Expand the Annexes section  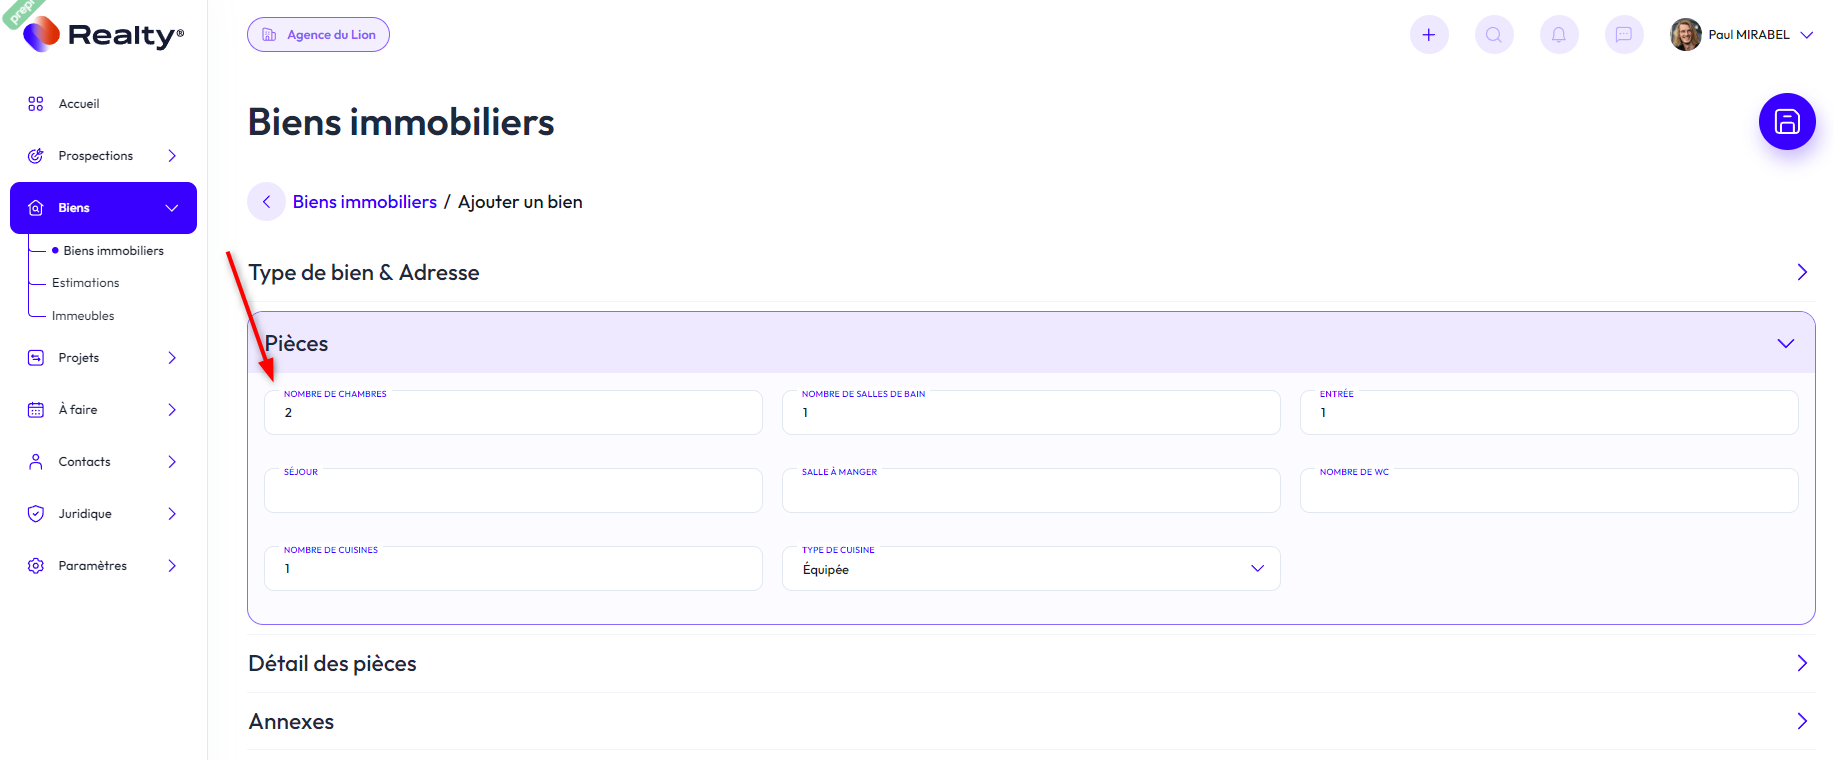click(x=1801, y=721)
